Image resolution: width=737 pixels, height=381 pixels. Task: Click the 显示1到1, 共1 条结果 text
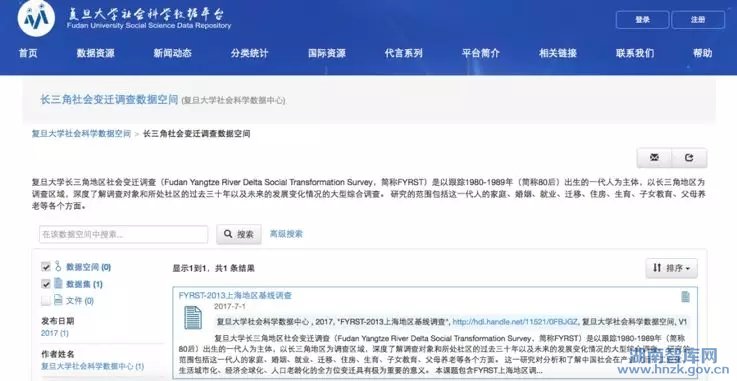[x=213, y=268]
